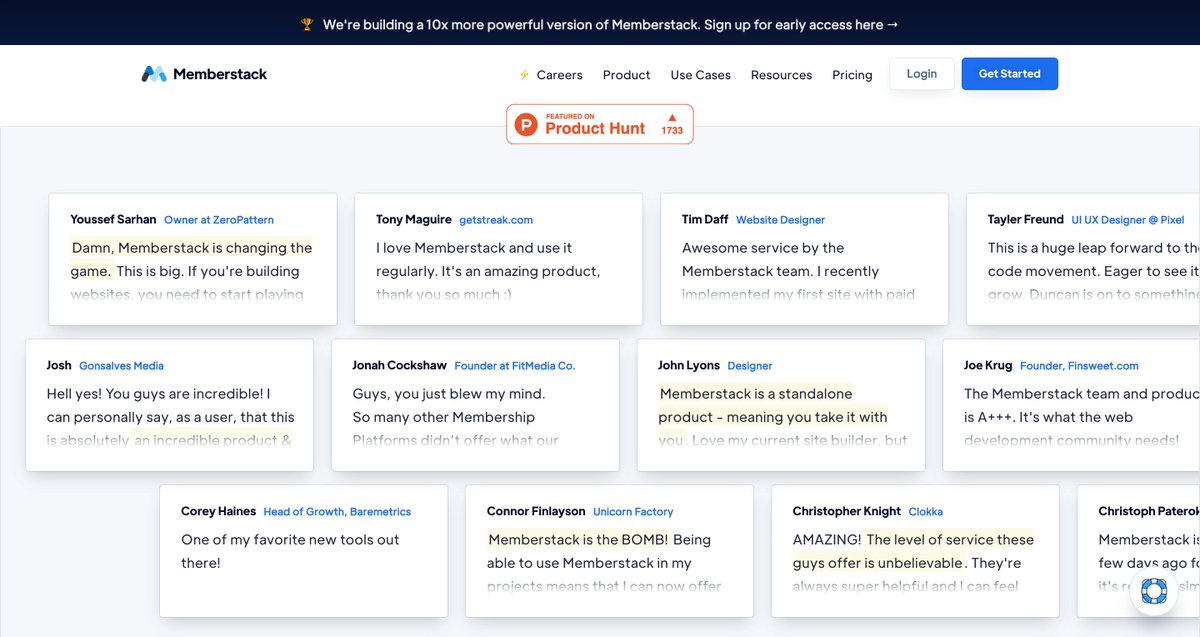Viewport: 1200px width, 637px height.
Task: Click highlighted 'Damn, Memberstack is changing the' text
Action: coord(192,248)
